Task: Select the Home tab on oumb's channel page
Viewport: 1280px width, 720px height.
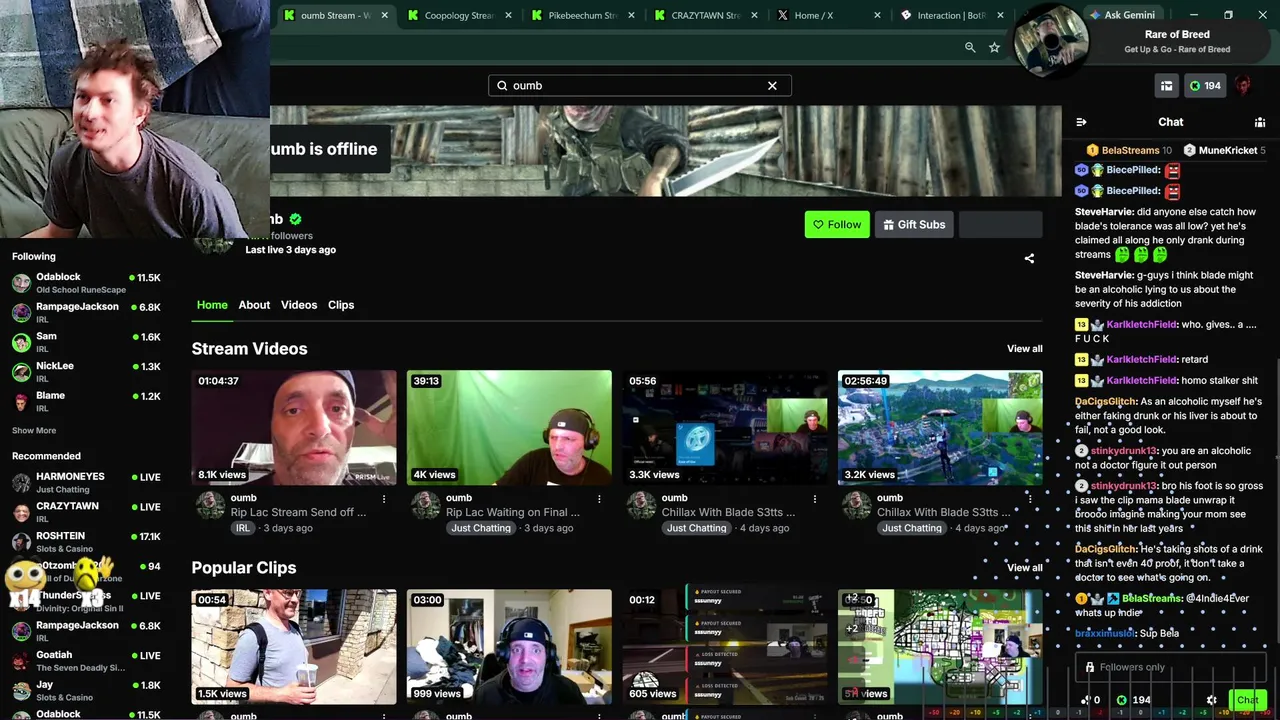Action: (212, 305)
